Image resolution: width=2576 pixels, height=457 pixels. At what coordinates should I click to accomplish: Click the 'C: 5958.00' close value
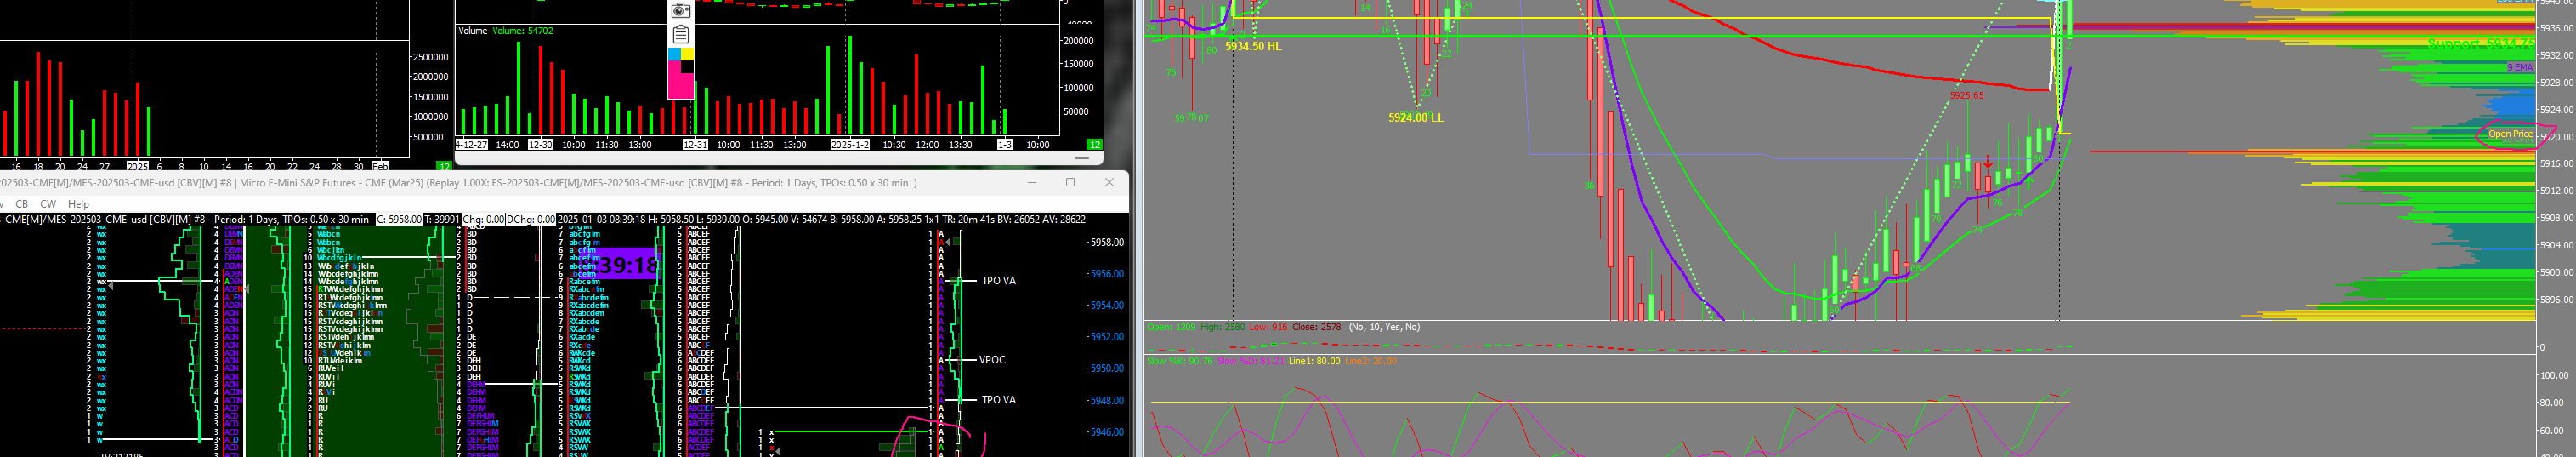pos(399,219)
